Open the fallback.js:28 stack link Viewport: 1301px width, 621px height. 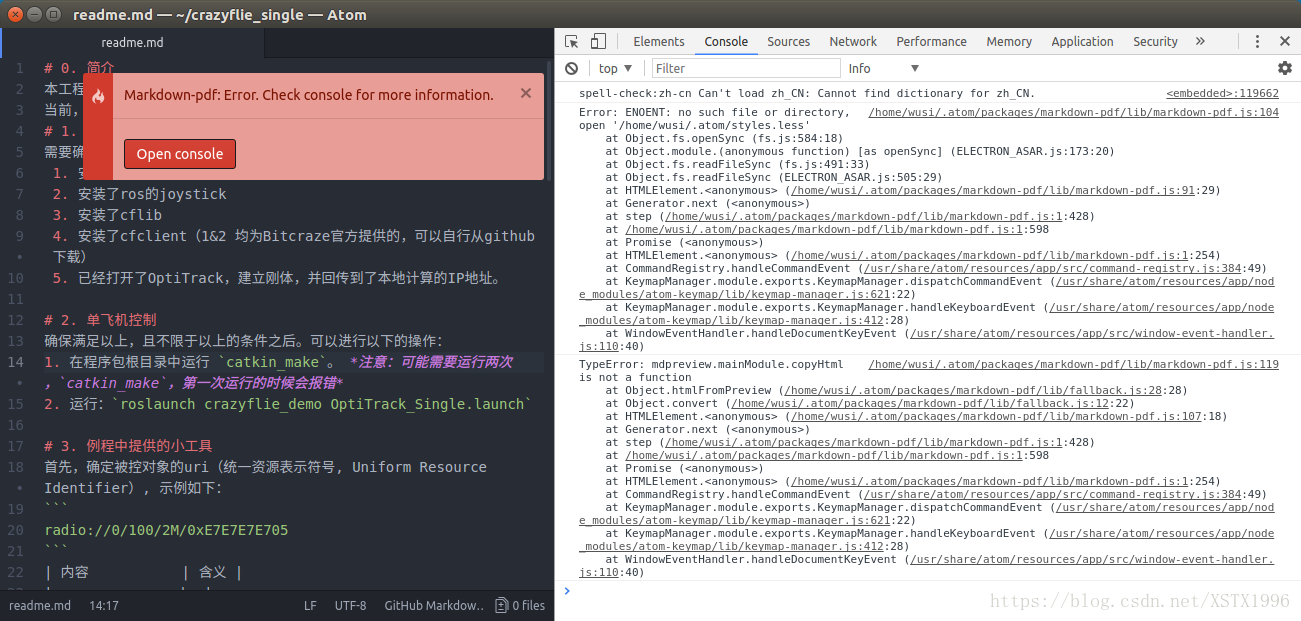coord(973,390)
